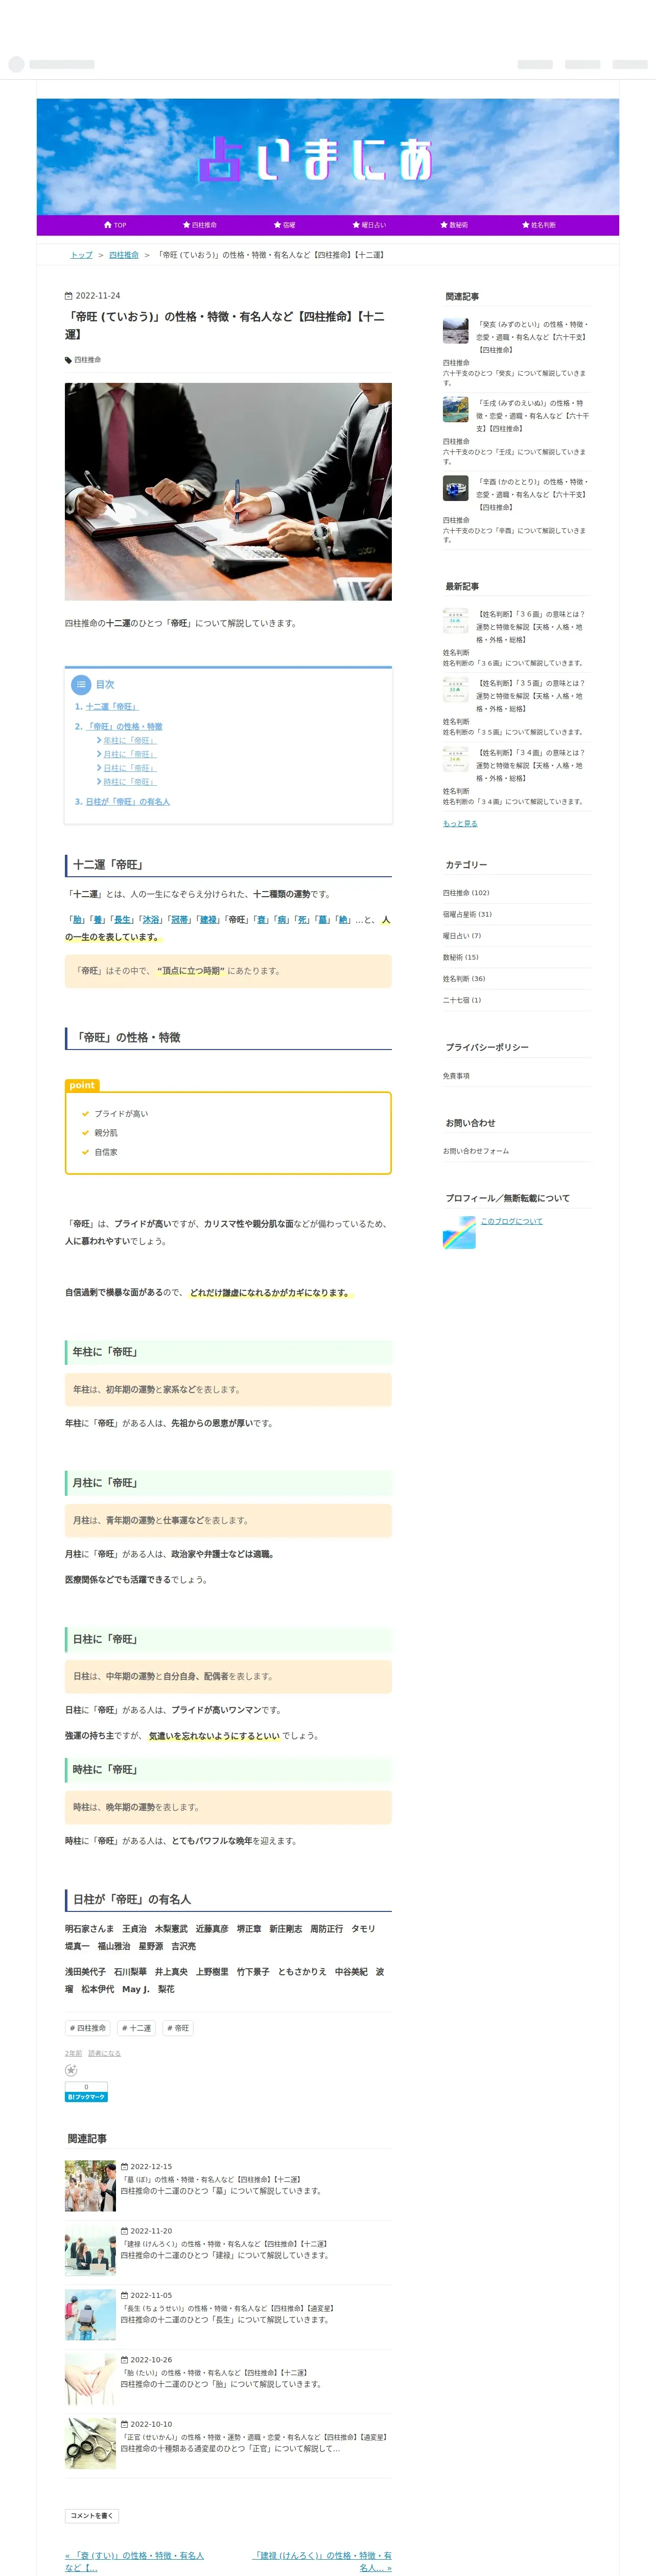This screenshot has width=656, height=2576.
Task: Click トップ breadcrumb link
Action: tap(81, 255)
